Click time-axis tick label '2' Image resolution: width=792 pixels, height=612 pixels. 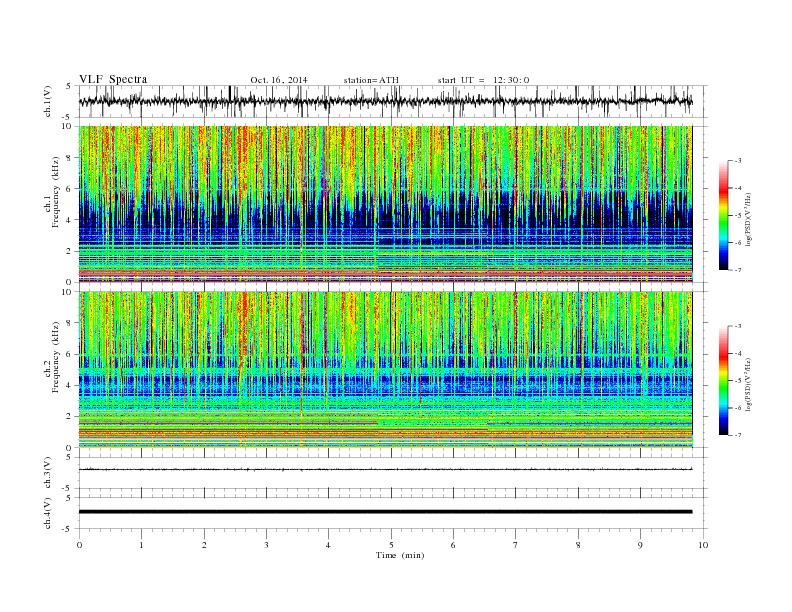point(204,545)
